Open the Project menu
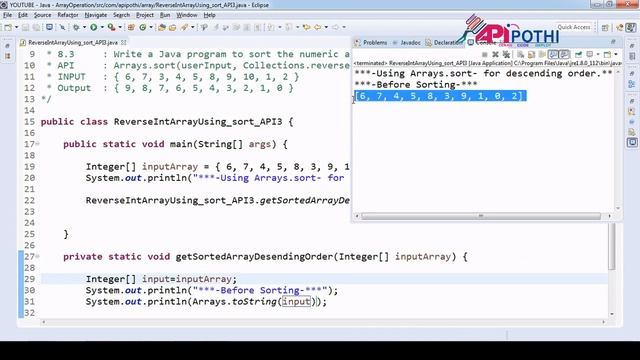 [x=145, y=15]
